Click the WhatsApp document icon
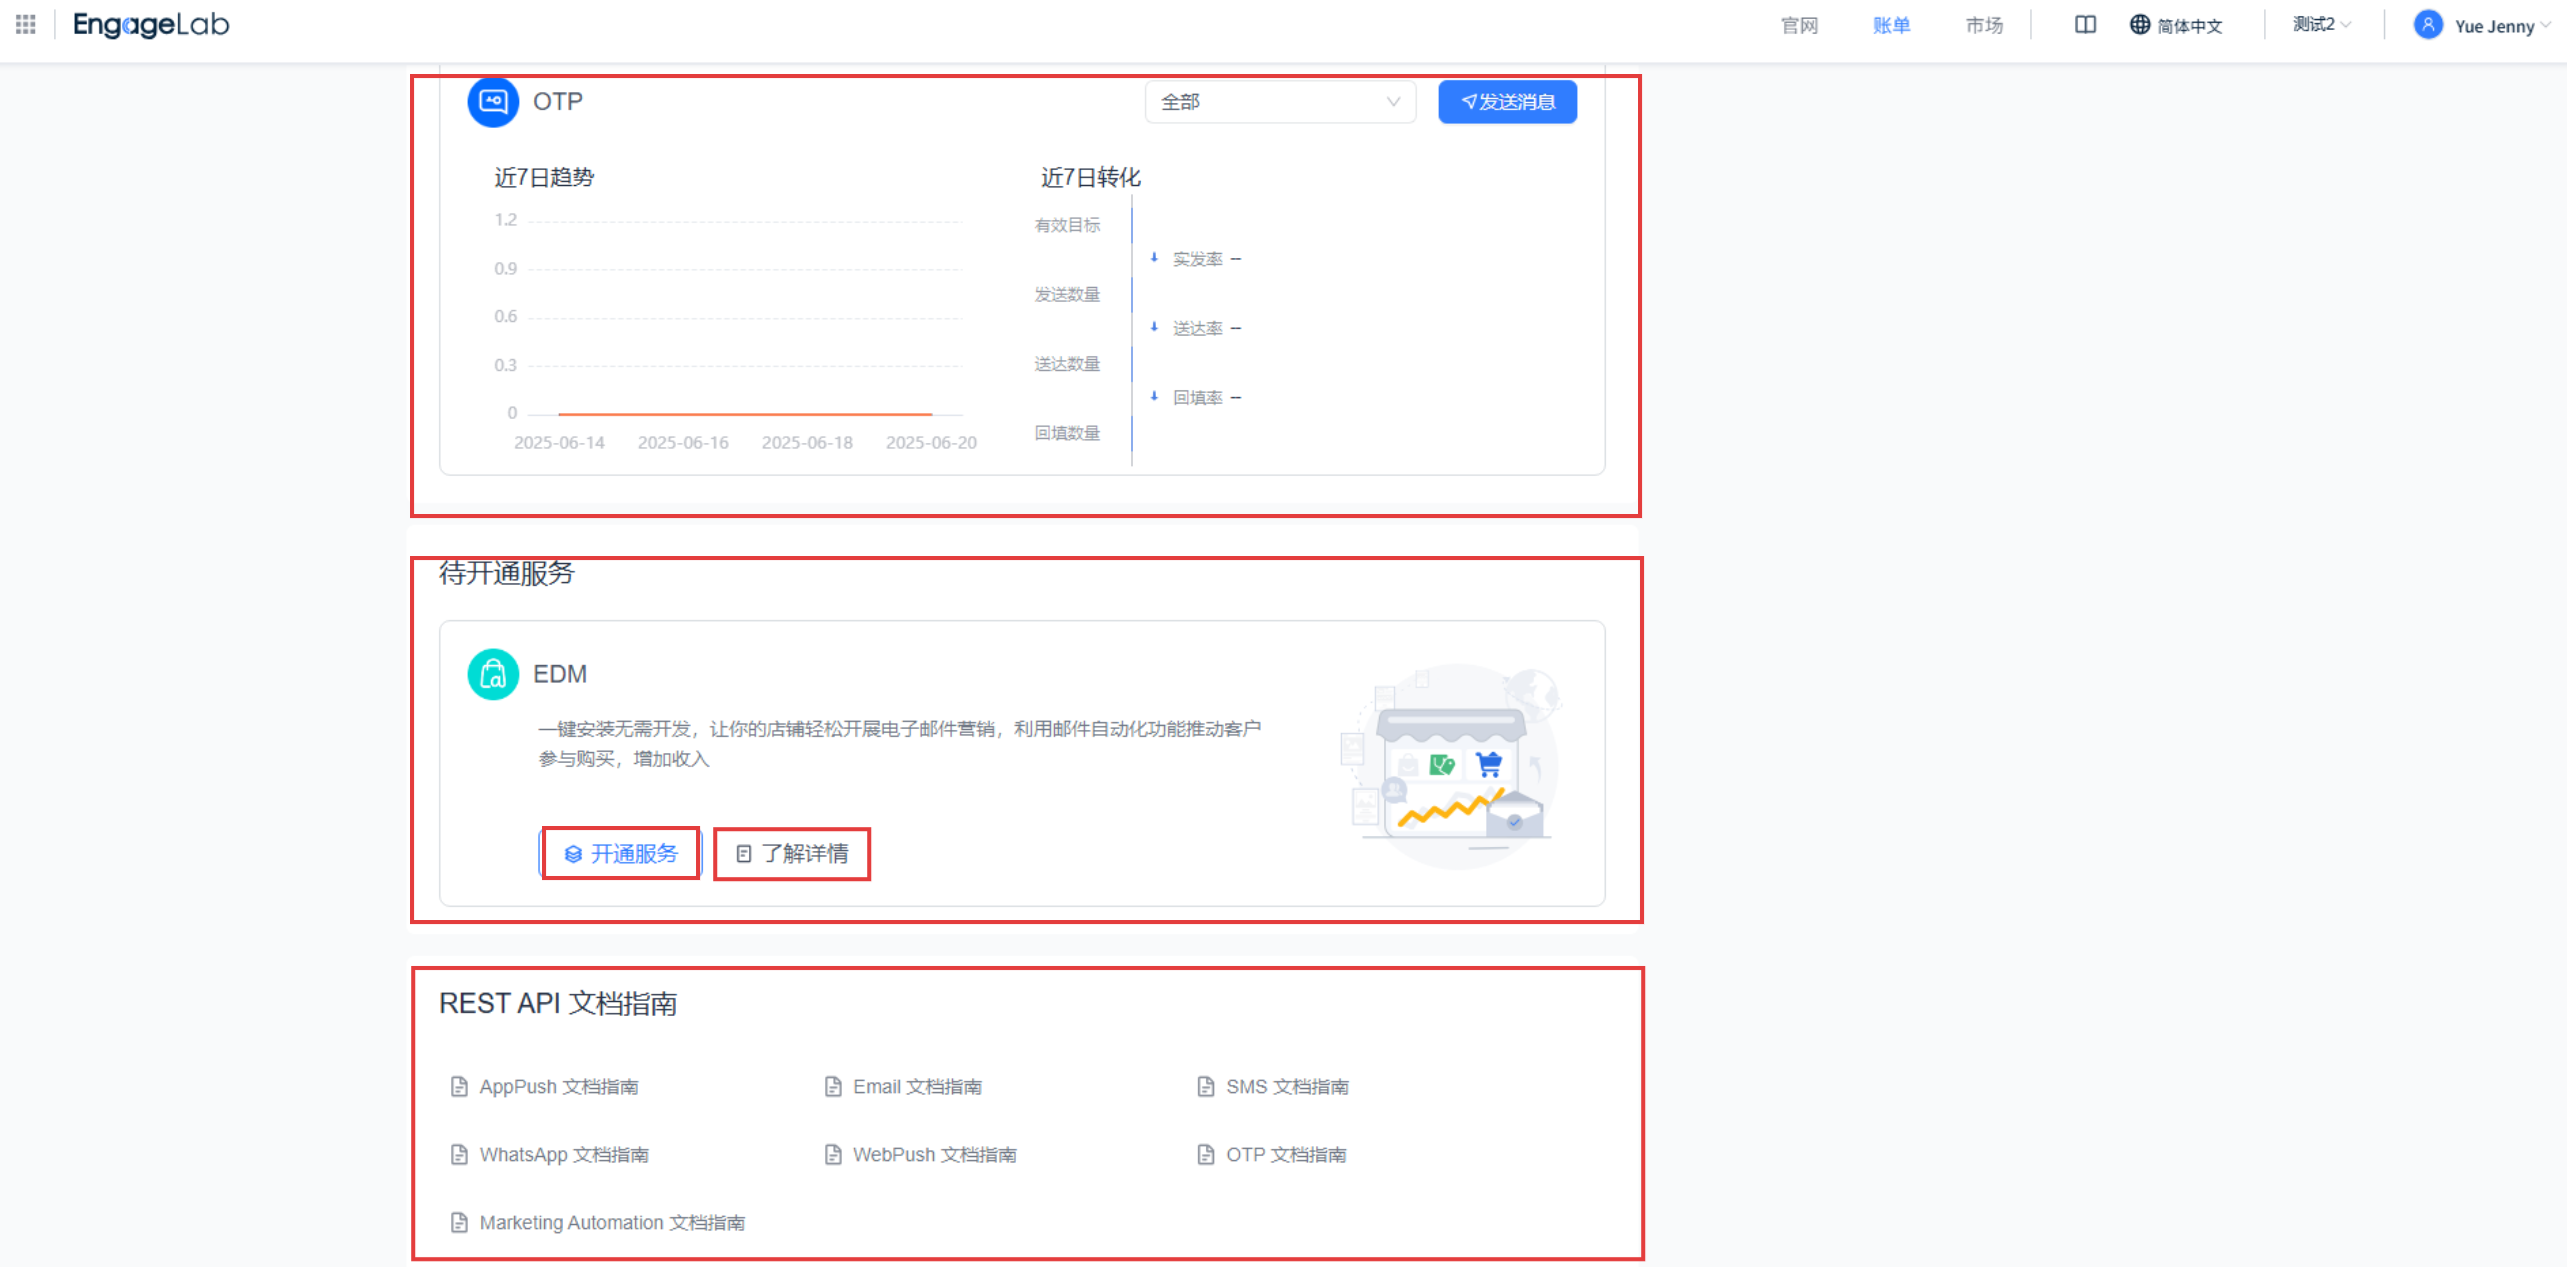Screen dimensions: 2567x1267 459,1155
